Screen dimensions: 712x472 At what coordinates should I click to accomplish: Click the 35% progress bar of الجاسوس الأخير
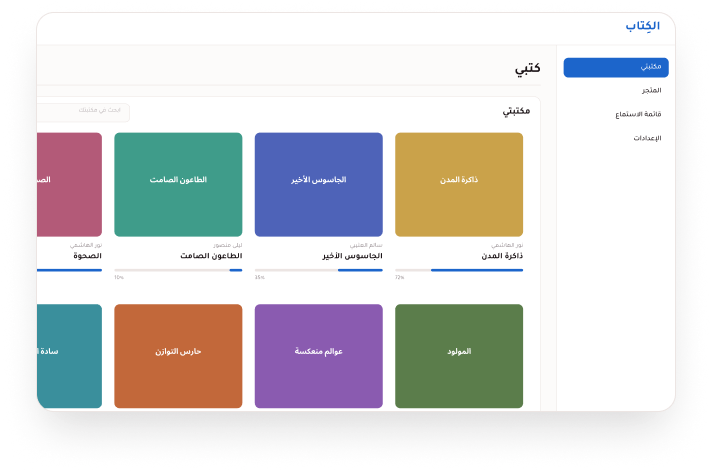tap(319, 270)
